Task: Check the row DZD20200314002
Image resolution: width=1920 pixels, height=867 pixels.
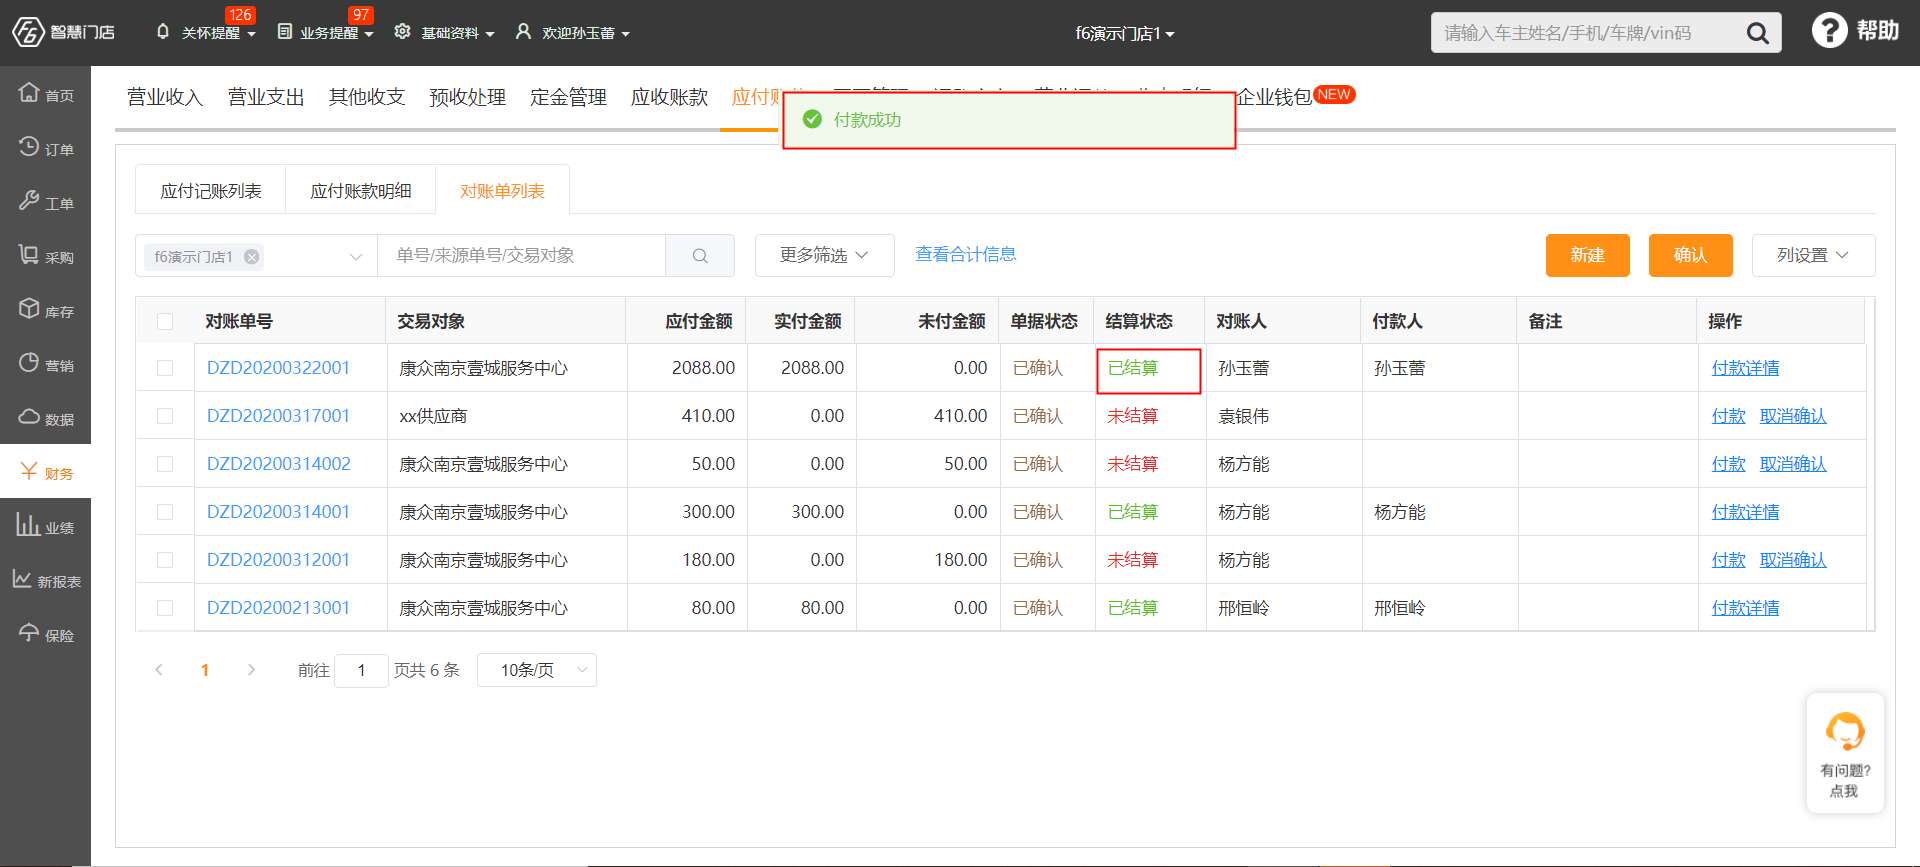Action: click(x=165, y=464)
